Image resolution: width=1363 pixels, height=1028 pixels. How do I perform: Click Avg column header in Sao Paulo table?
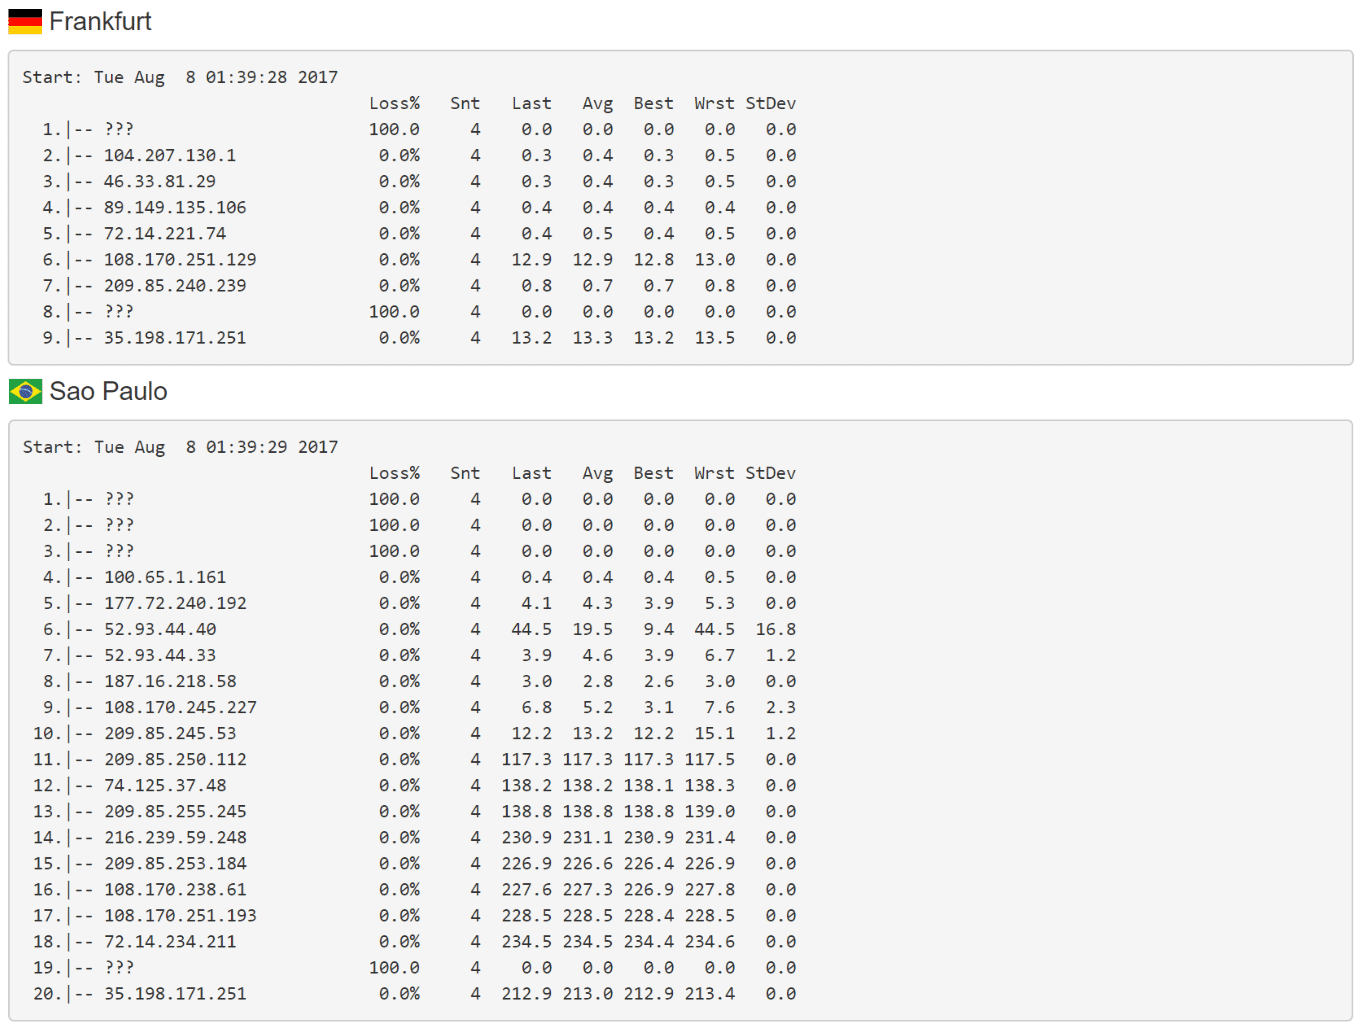(598, 473)
